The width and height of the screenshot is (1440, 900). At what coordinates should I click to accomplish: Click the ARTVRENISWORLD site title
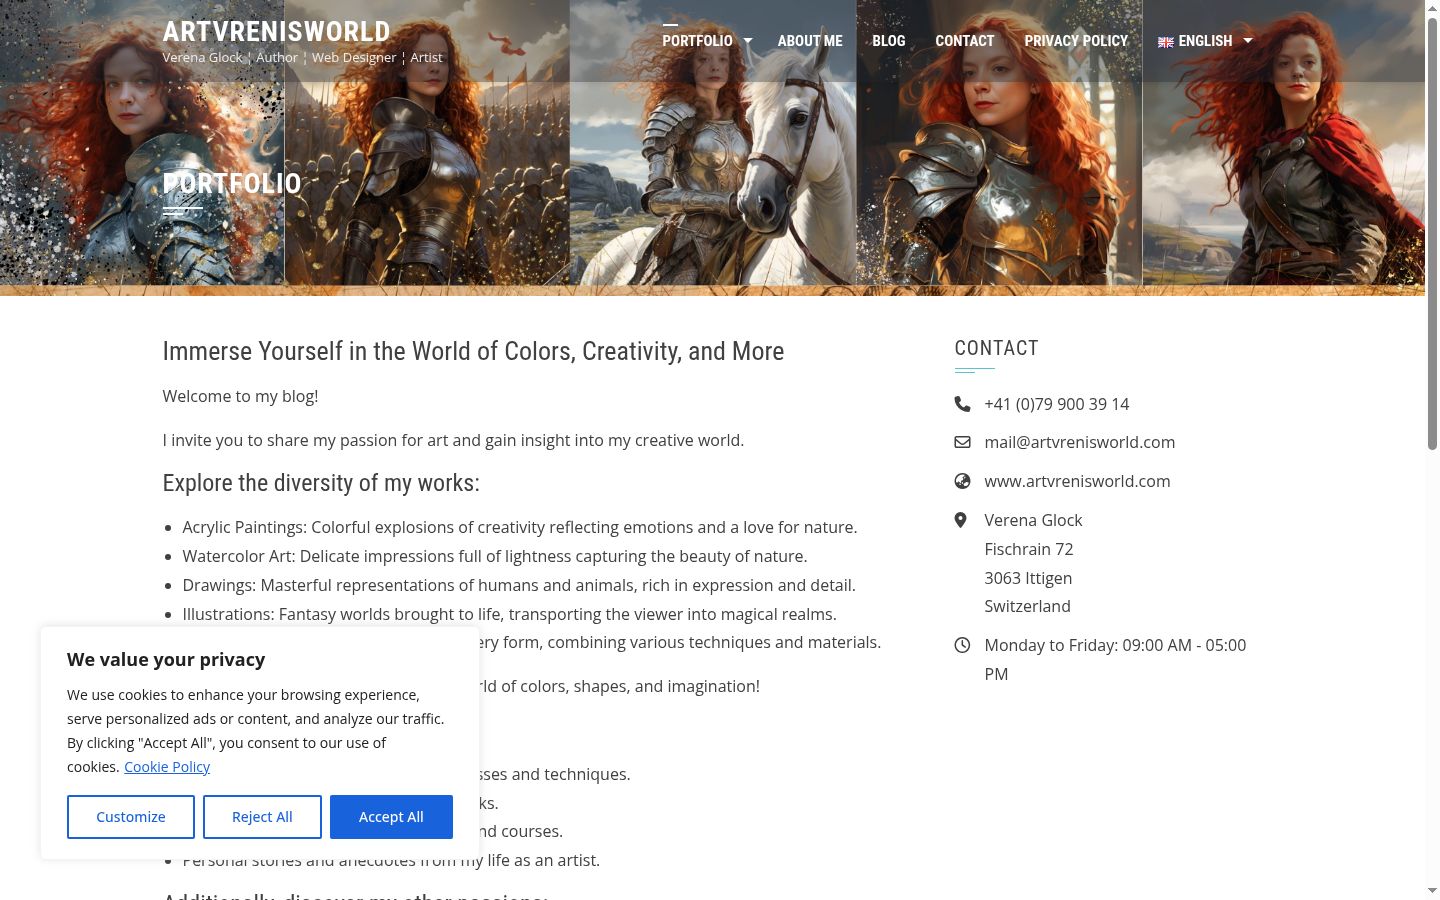[277, 32]
